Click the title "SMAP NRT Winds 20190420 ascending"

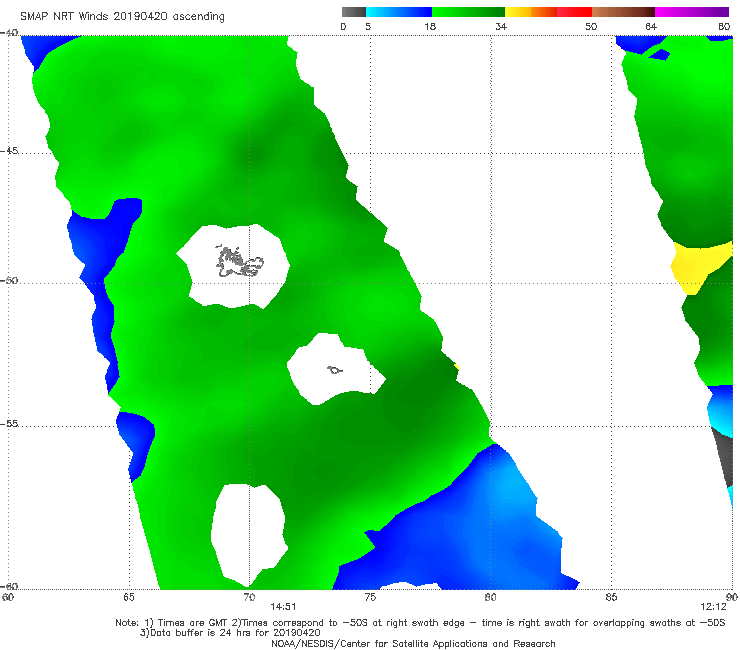(x=122, y=16)
